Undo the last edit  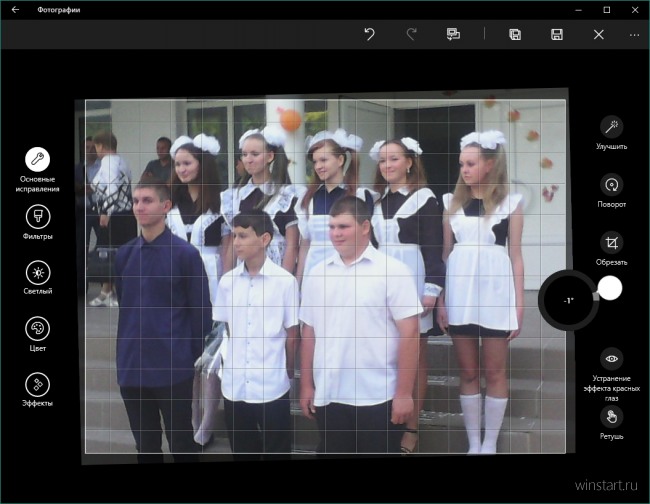[x=369, y=34]
